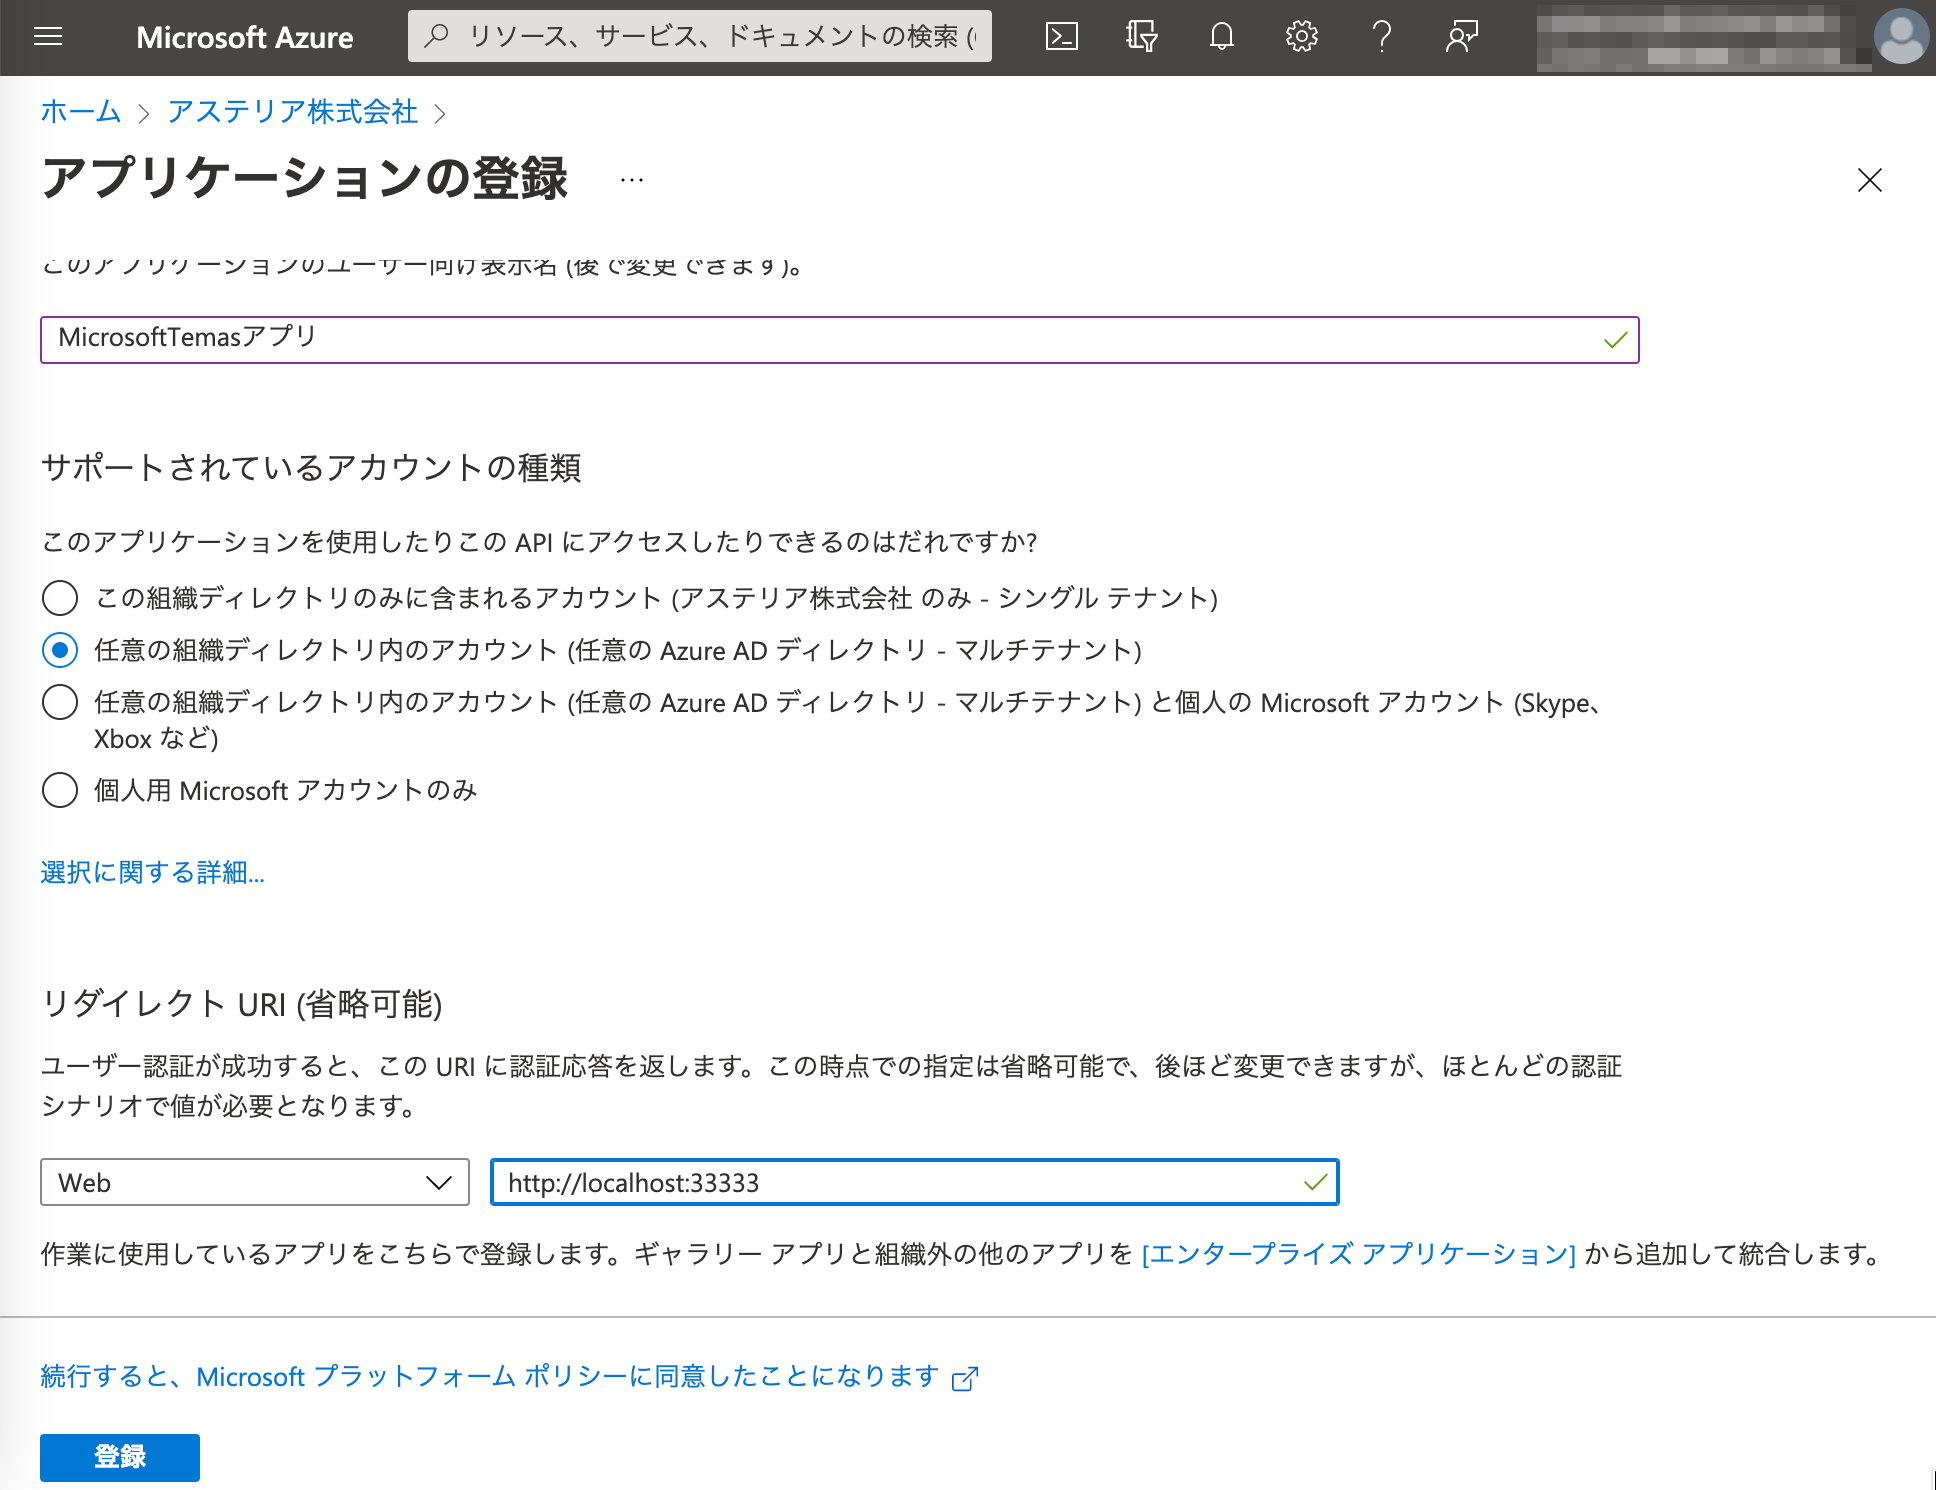This screenshot has width=1936, height=1490.
Task: Click the アステリア株式会社 breadcrumb link
Action: [292, 111]
